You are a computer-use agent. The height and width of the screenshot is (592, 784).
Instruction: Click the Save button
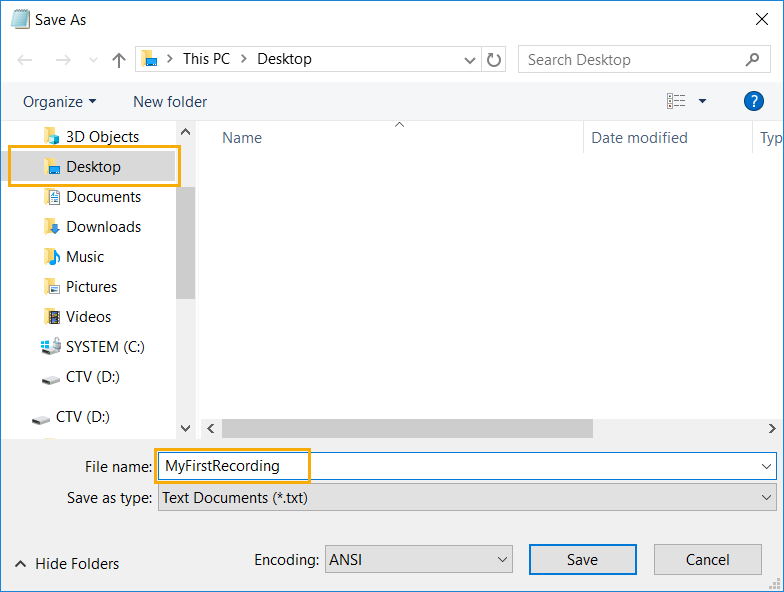click(x=582, y=560)
